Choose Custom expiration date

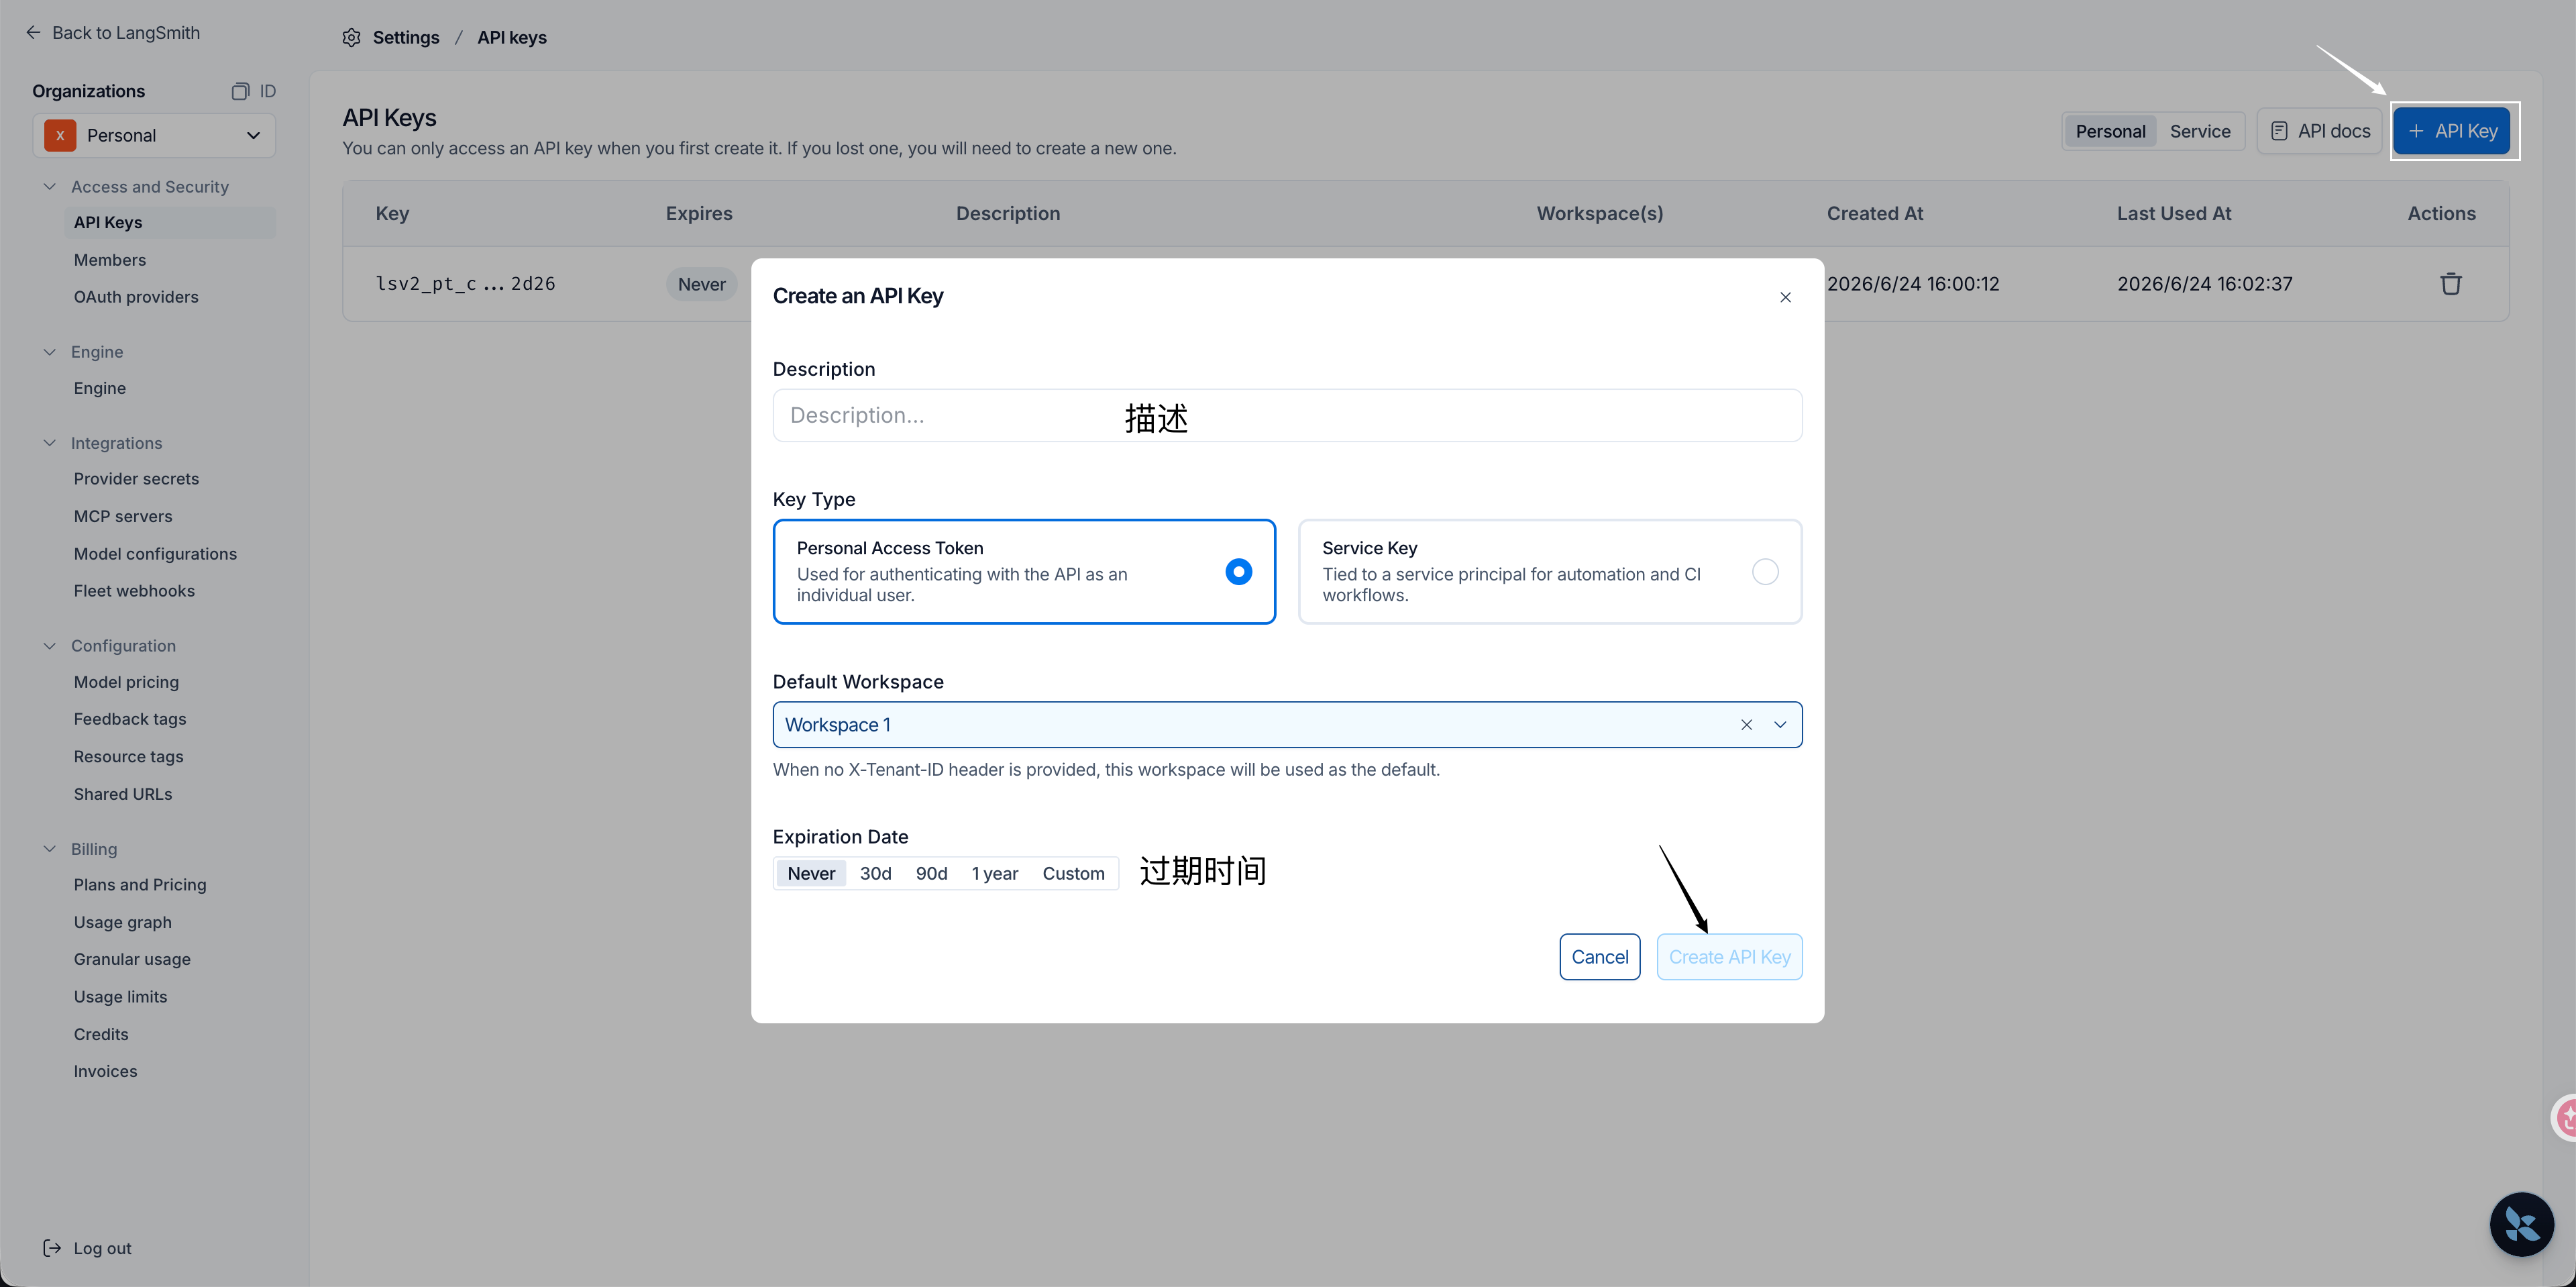coord(1073,873)
